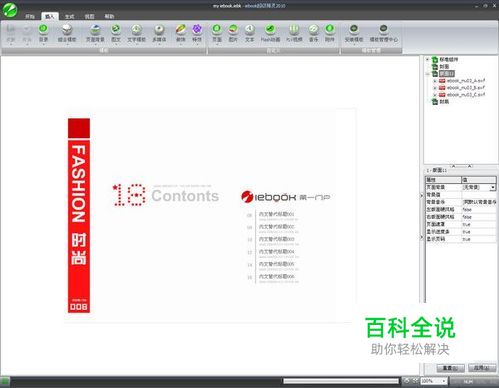Click the 背景值 property value field

(479, 195)
